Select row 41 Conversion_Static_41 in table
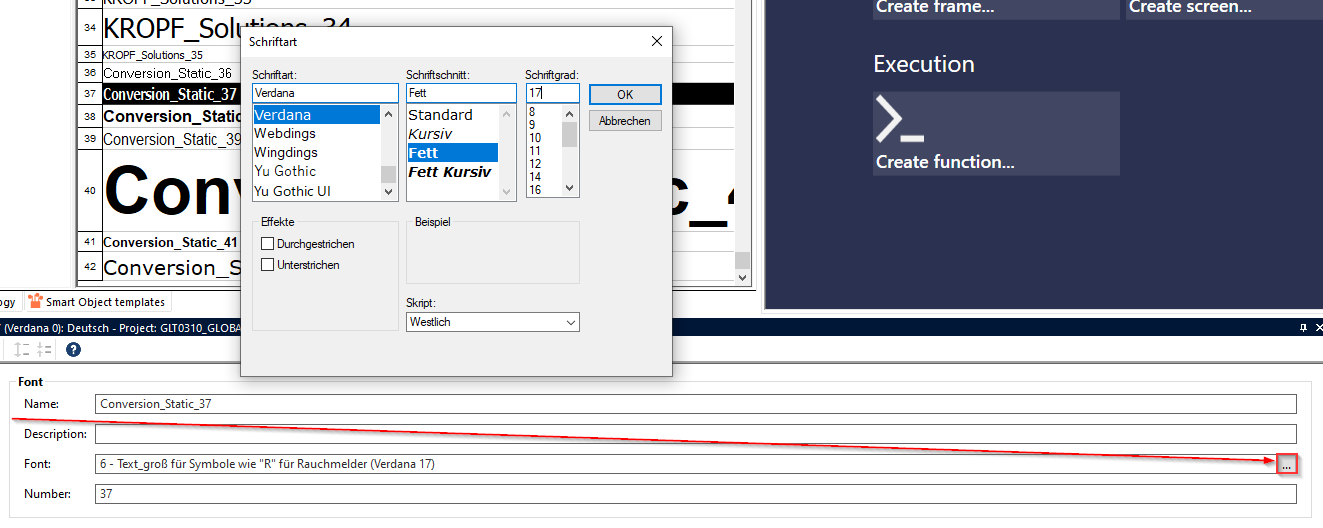1323x528 pixels. 170,242
